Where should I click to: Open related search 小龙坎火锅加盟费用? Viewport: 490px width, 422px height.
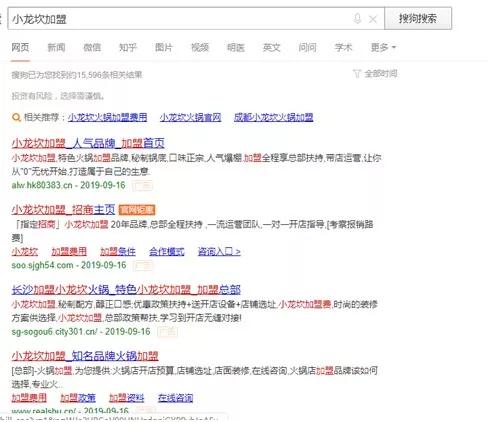coord(107,117)
